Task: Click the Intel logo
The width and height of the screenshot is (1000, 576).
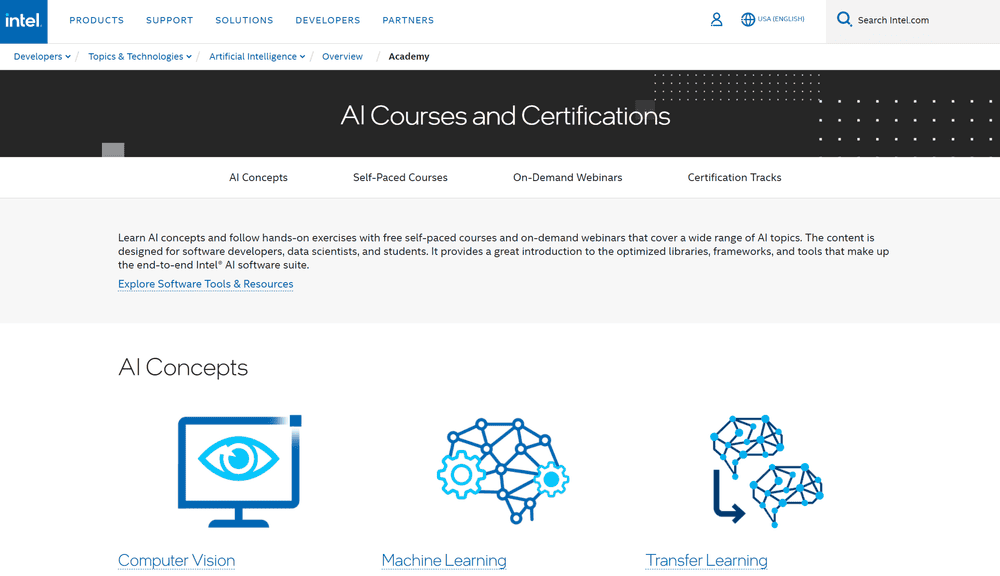Action: [x=24, y=21]
